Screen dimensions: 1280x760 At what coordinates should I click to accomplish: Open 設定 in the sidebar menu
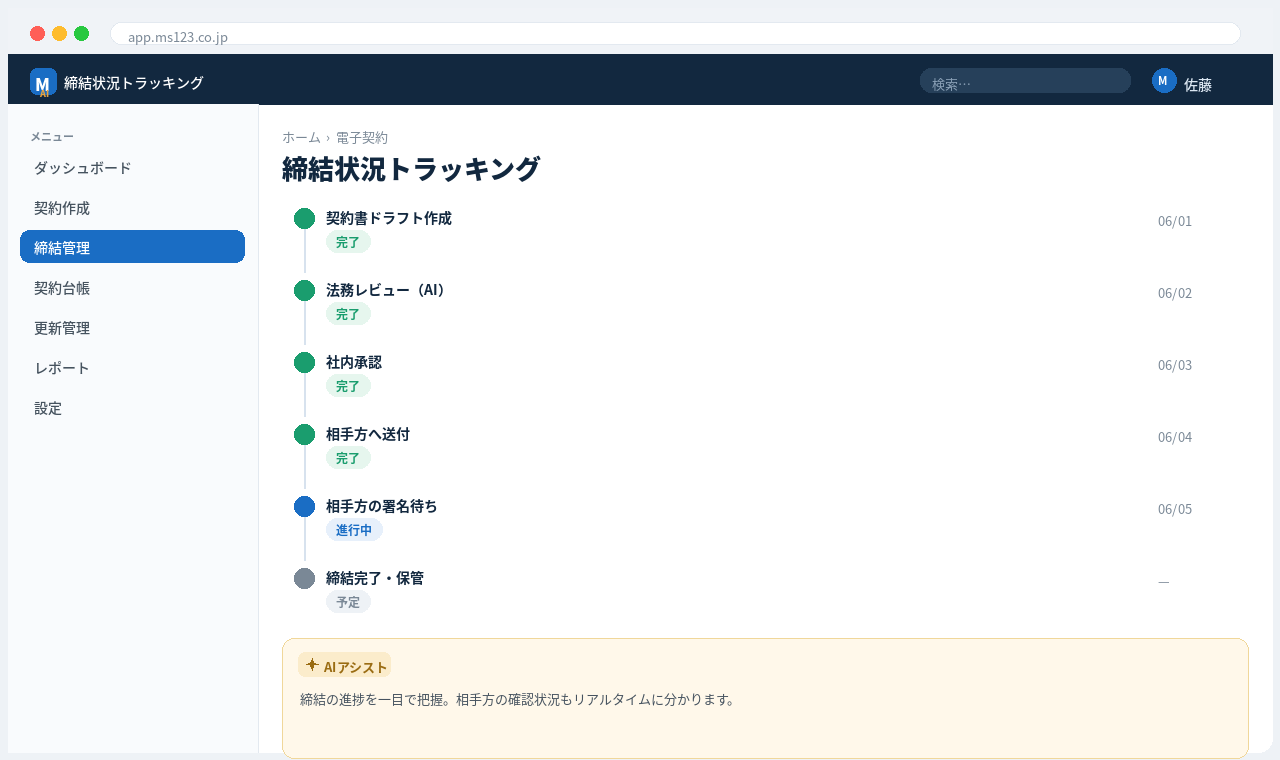pyautogui.click(x=132, y=407)
